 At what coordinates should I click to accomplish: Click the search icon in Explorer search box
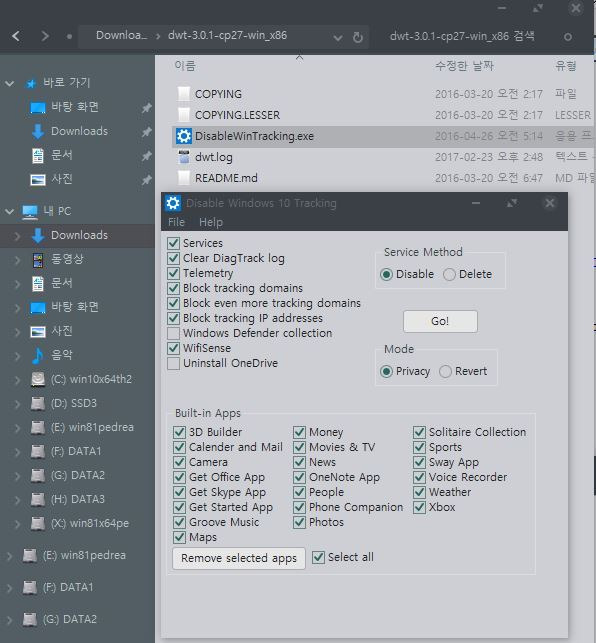tap(568, 37)
